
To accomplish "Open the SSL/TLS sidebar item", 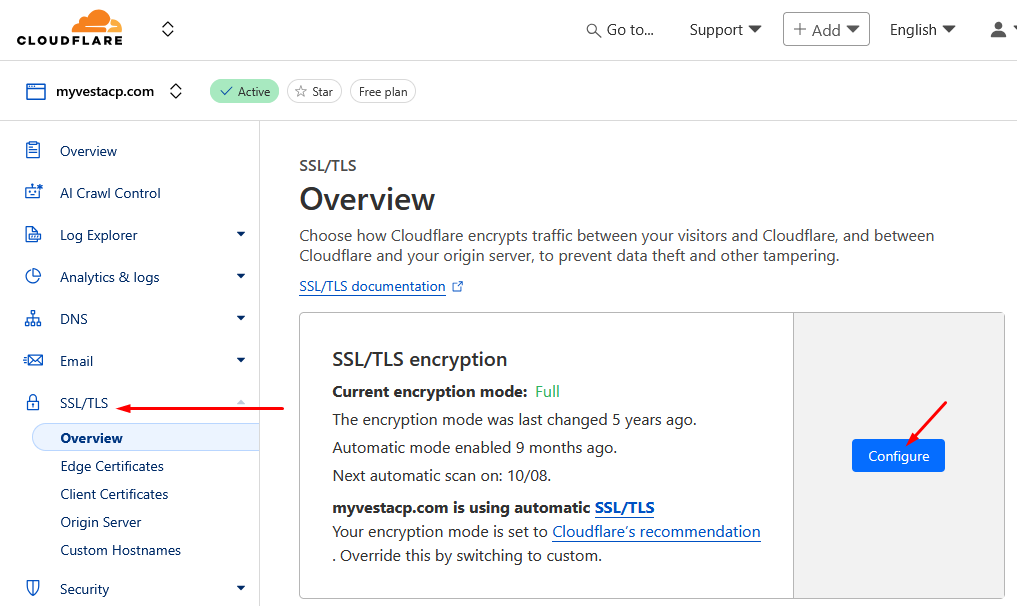I will (x=84, y=404).
